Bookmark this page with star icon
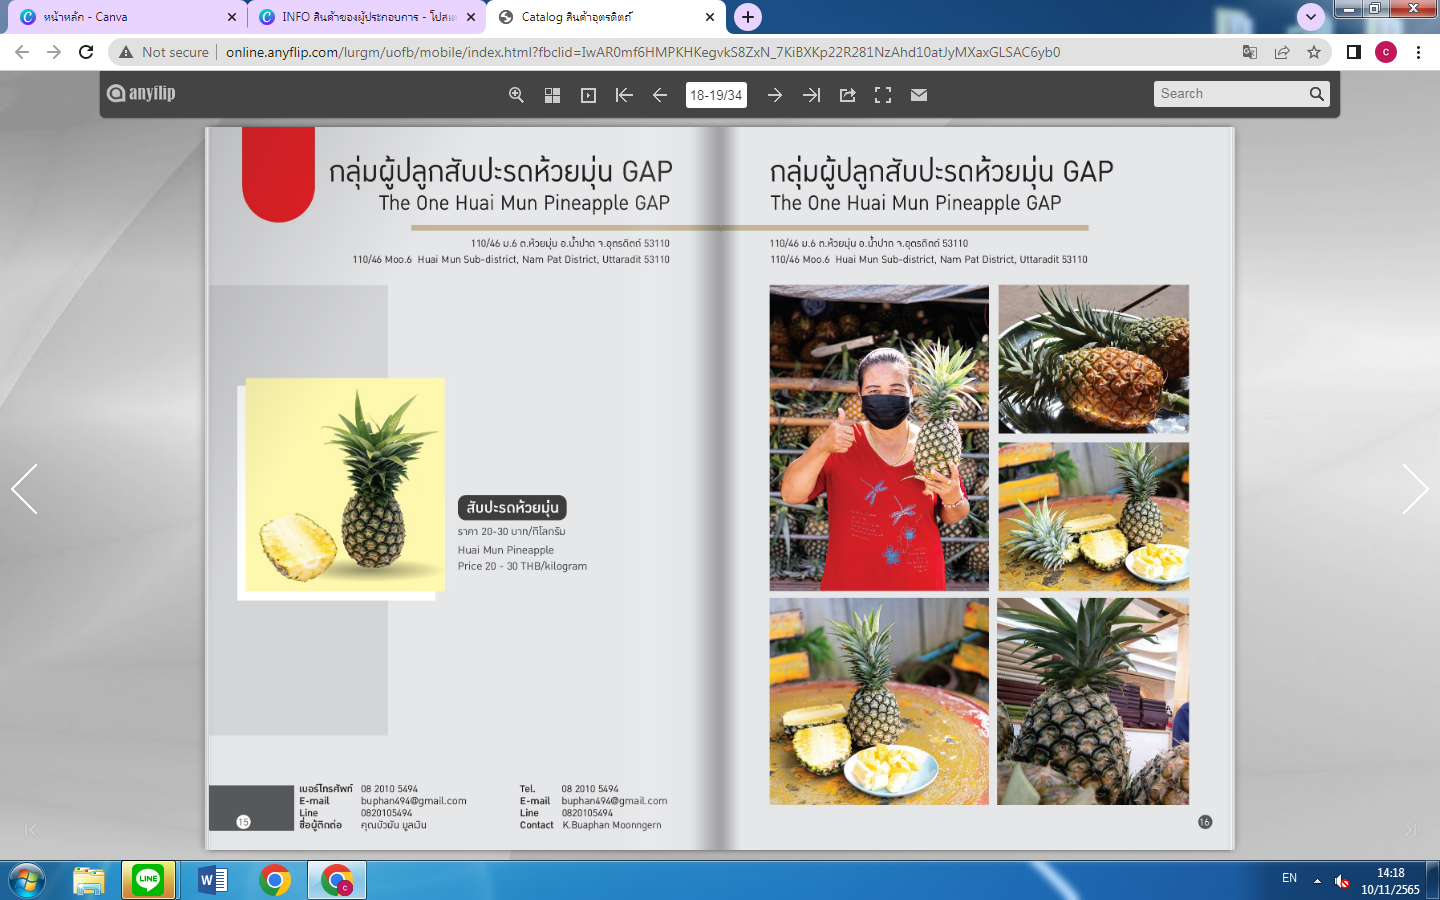 pos(1314,52)
